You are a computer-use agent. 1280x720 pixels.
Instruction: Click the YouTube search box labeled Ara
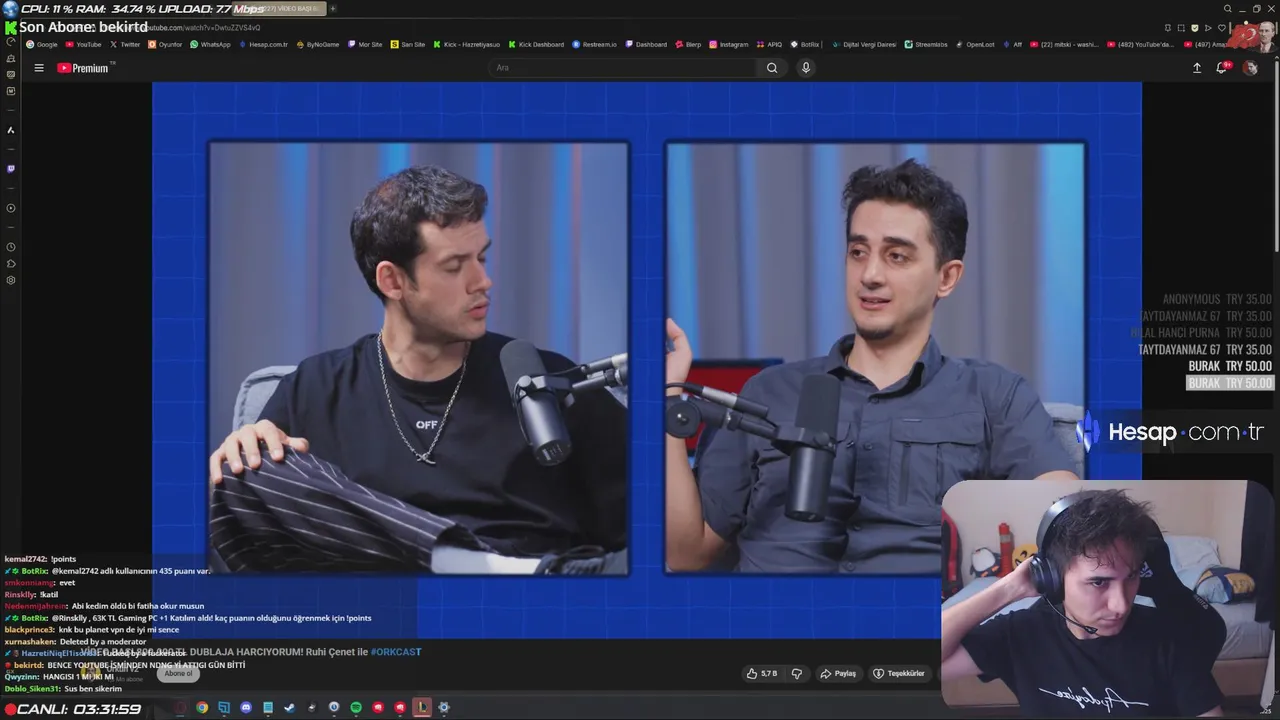coord(622,68)
